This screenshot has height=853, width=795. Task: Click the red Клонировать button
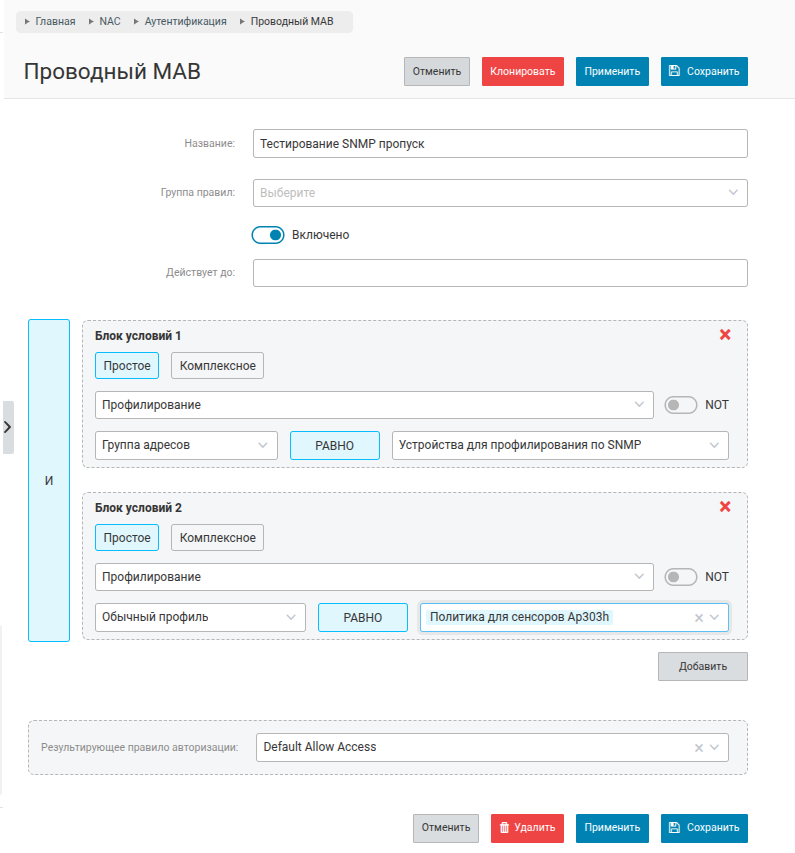click(522, 71)
